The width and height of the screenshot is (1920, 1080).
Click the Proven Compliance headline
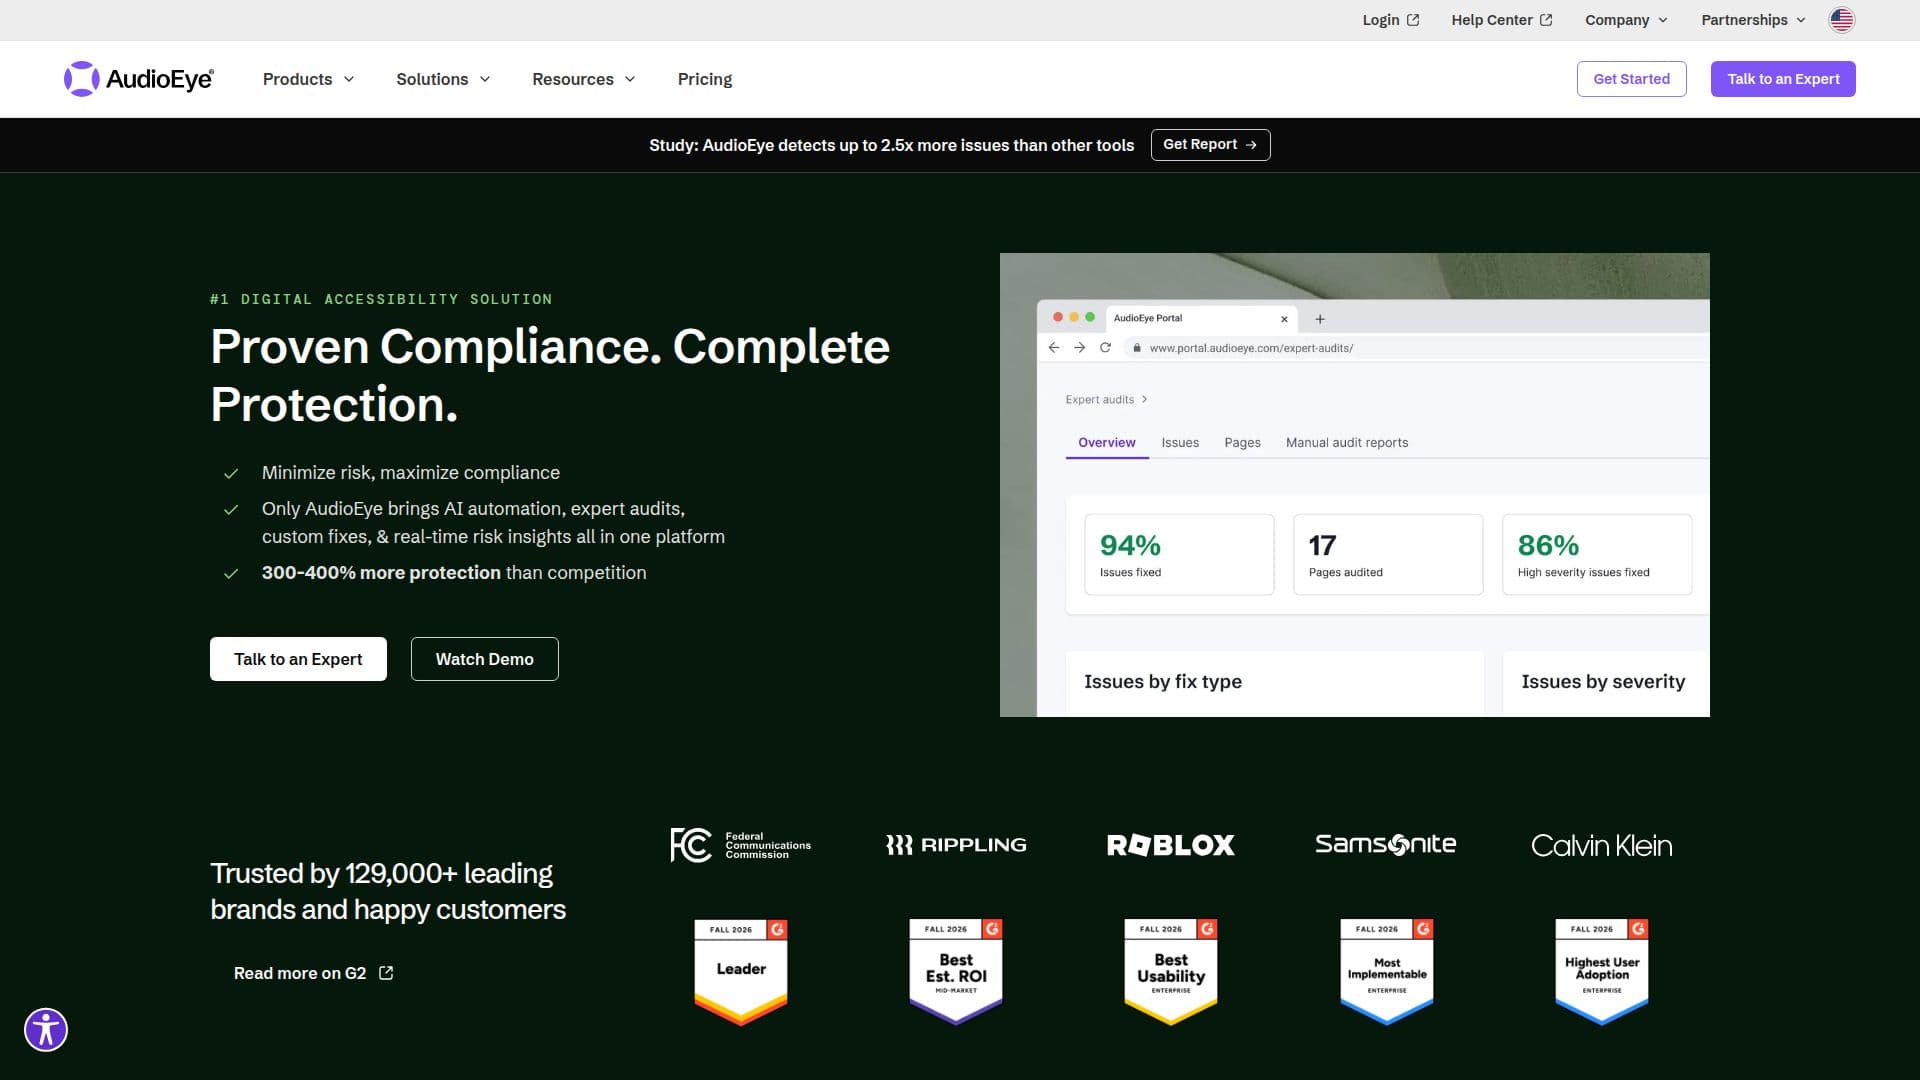(x=550, y=375)
